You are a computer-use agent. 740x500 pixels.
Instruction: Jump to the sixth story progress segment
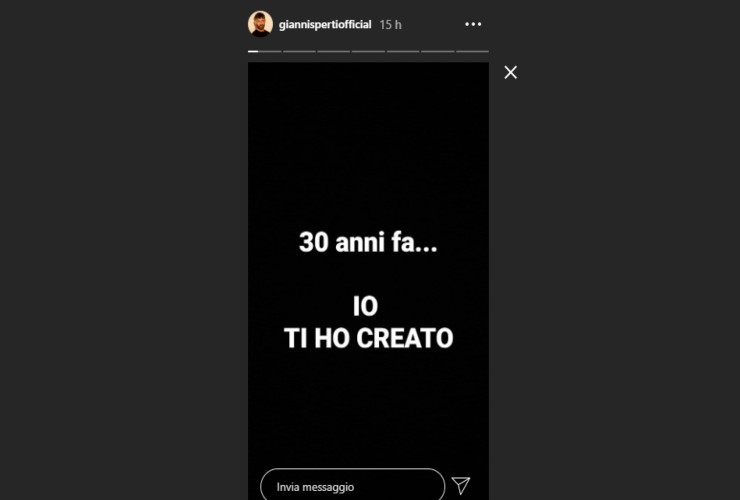point(437,51)
